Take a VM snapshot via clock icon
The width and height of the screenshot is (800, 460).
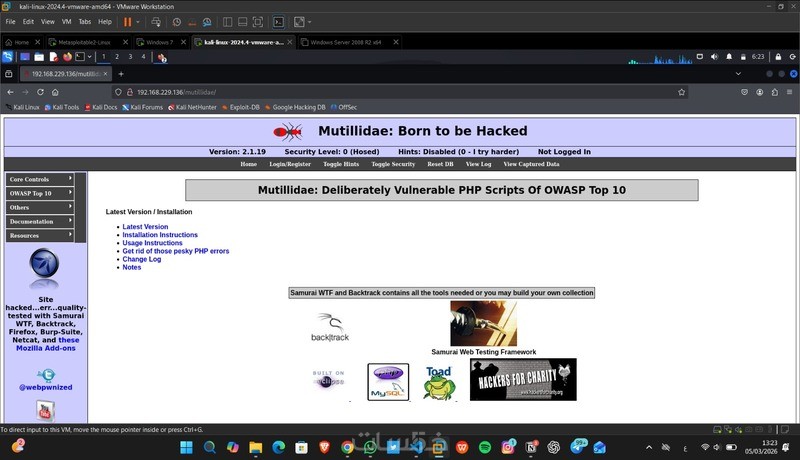point(177,22)
